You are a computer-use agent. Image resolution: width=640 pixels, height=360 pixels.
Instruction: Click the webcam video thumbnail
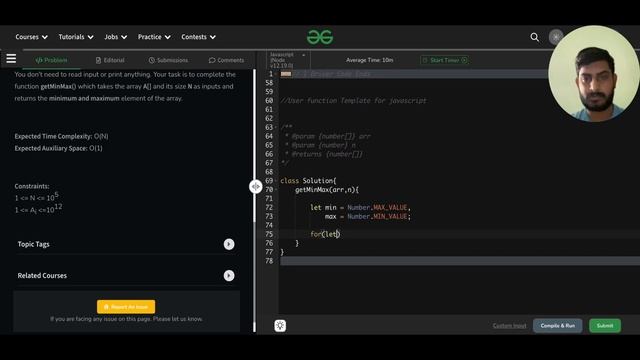(594, 73)
